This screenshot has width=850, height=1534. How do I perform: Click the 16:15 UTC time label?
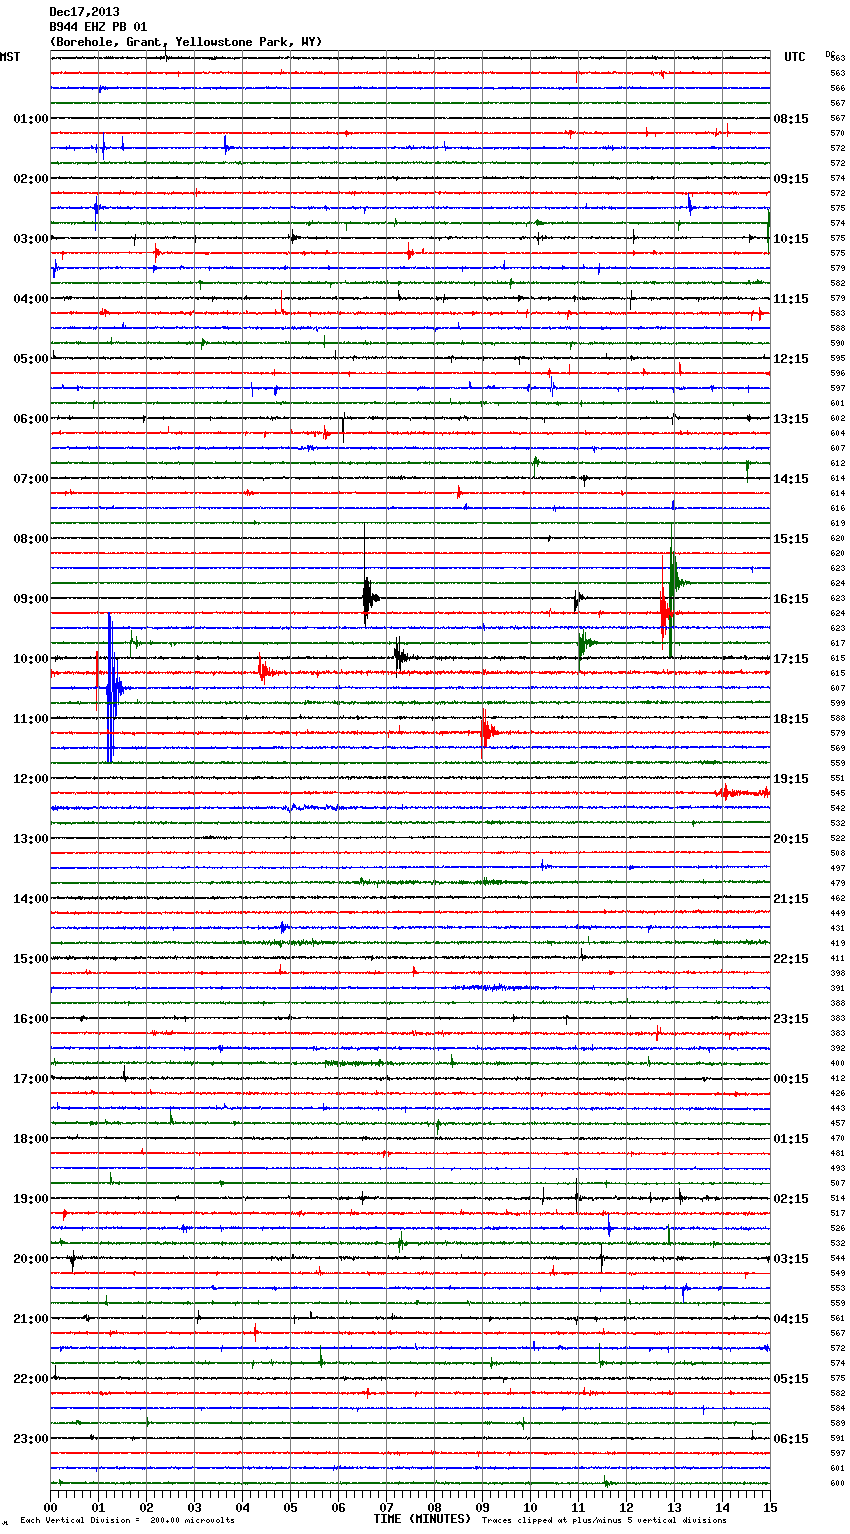(791, 599)
